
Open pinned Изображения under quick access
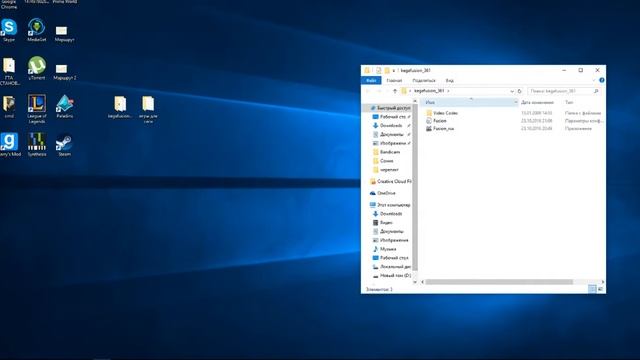pos(391,143)
